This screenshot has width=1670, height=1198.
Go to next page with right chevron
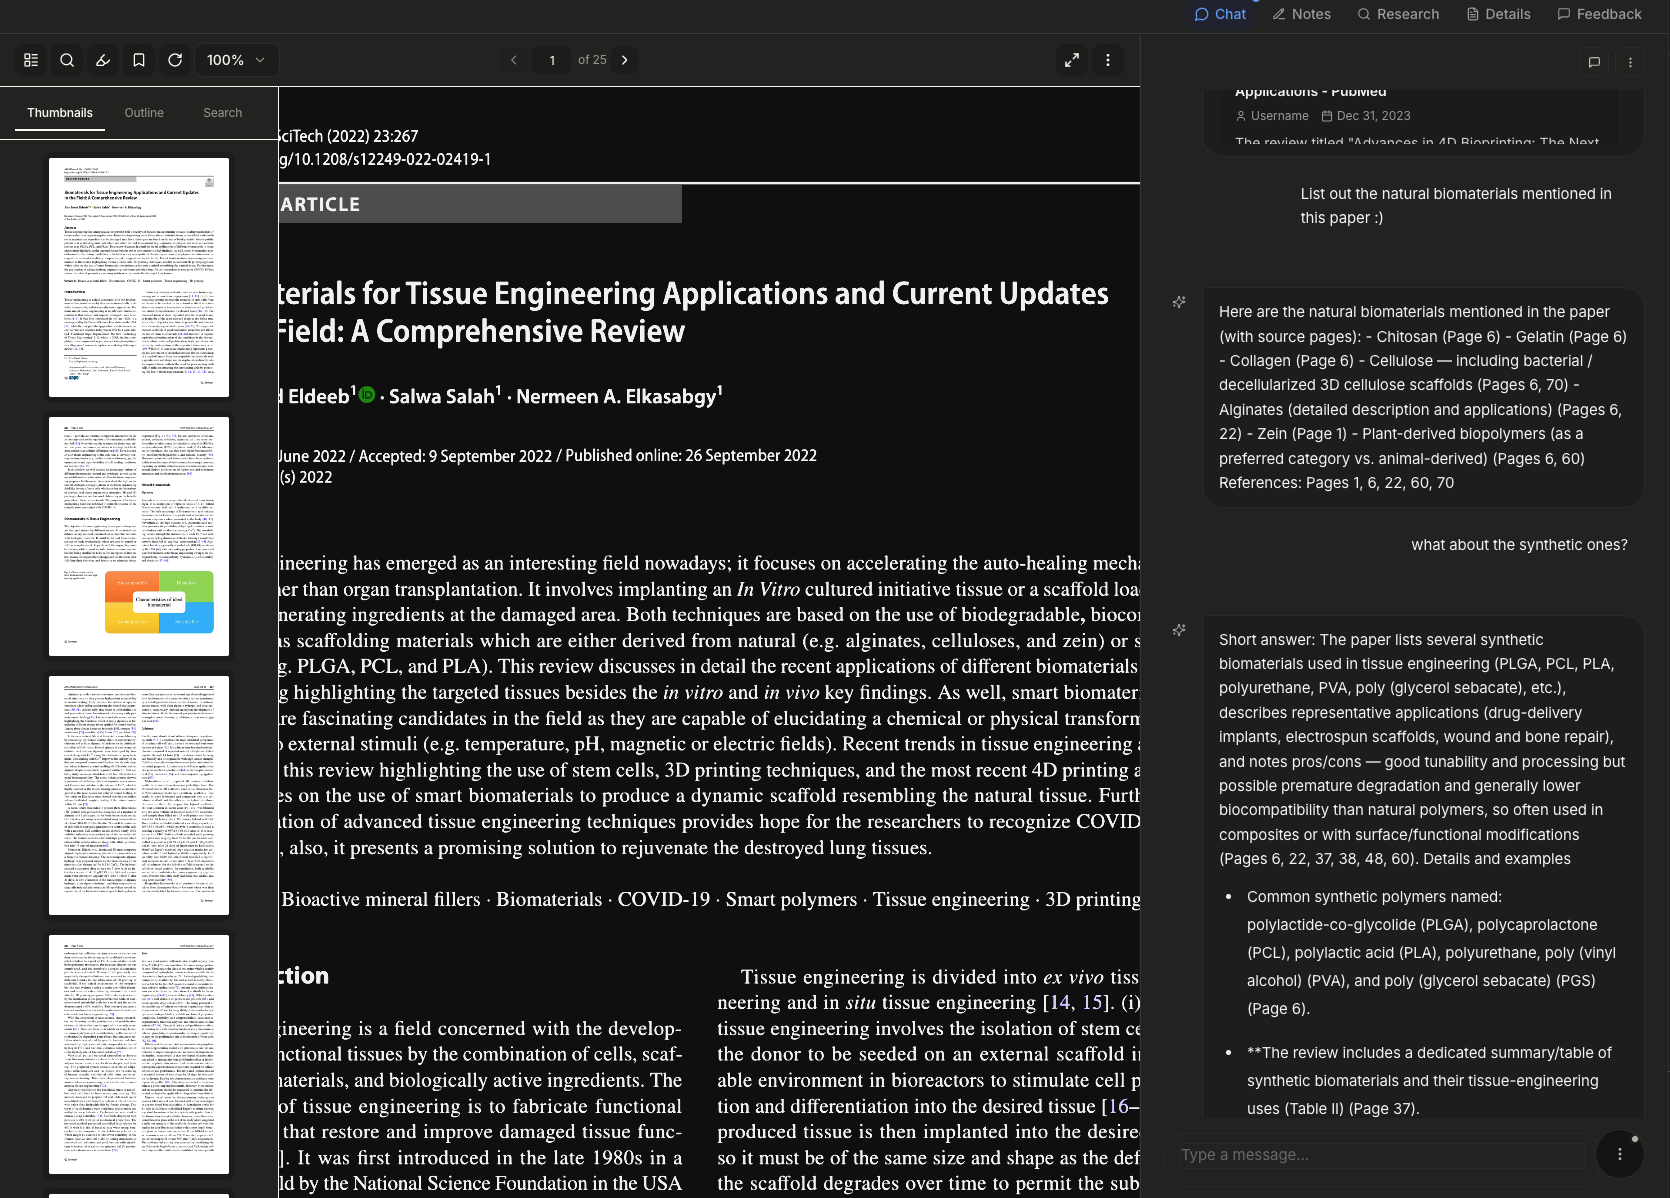click(624, 60)
